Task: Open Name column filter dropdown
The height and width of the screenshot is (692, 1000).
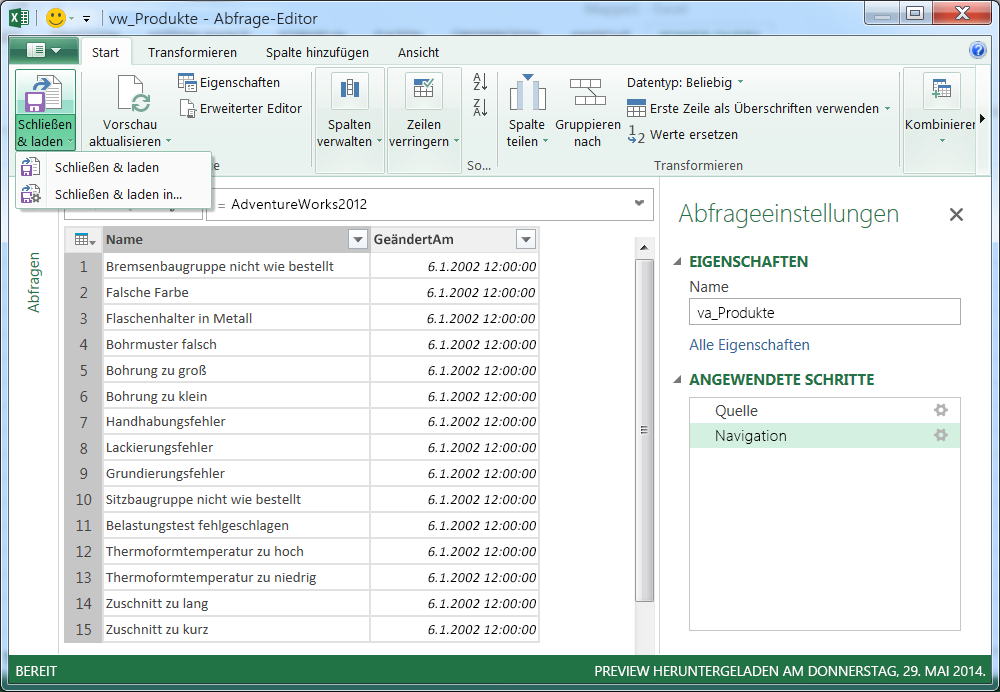Action: tap(358, 240)
